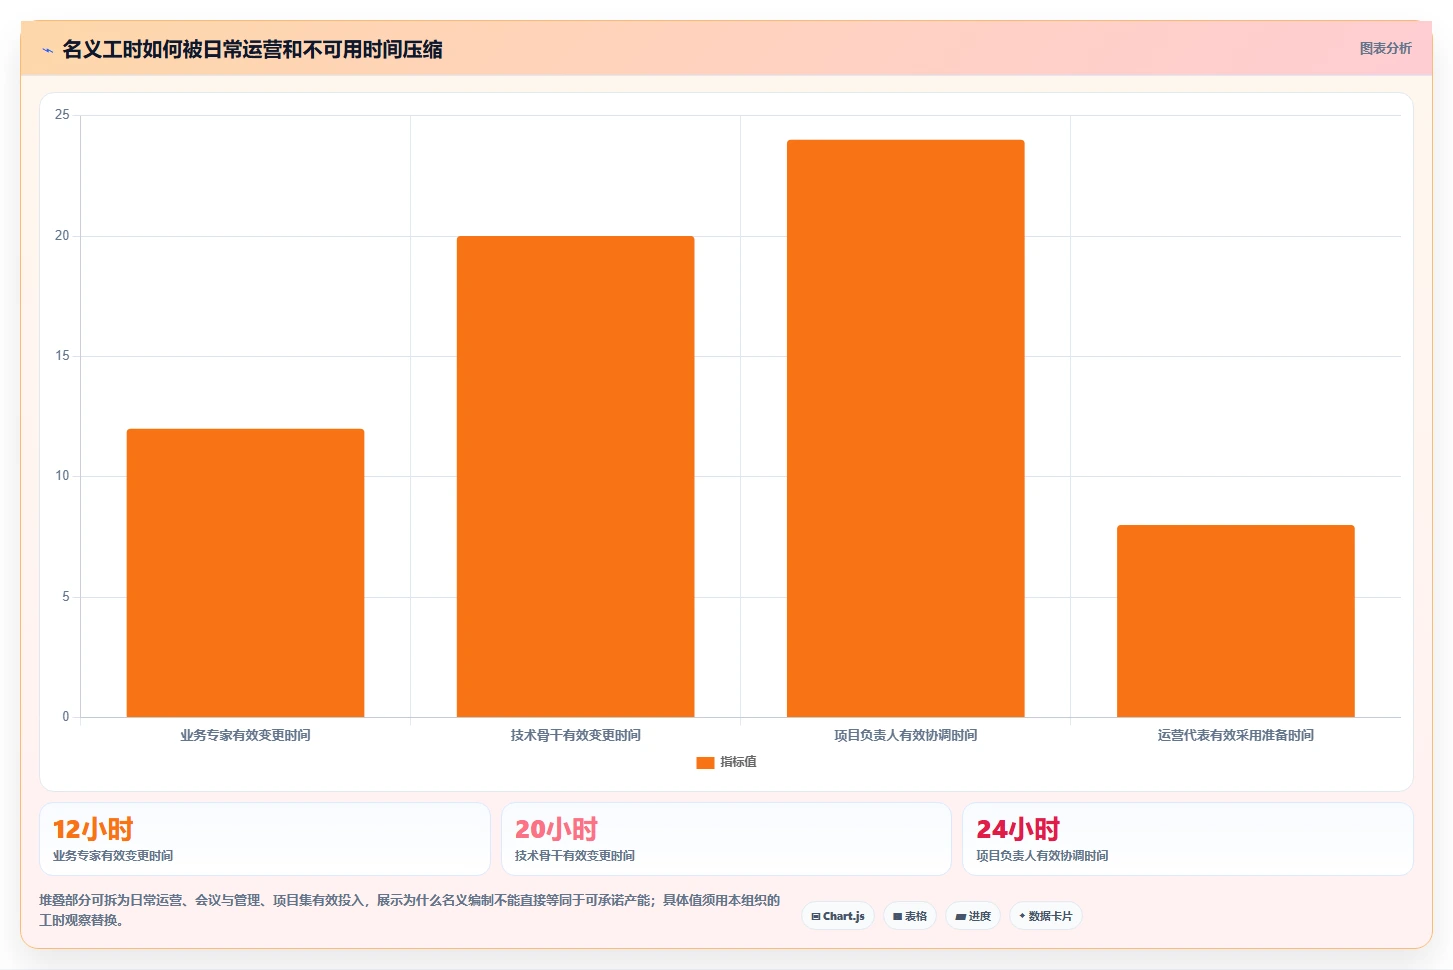Viewport: 1453px width, 970px height.
Task: Open the 24小时 stat card
Action: [1188, 839]
